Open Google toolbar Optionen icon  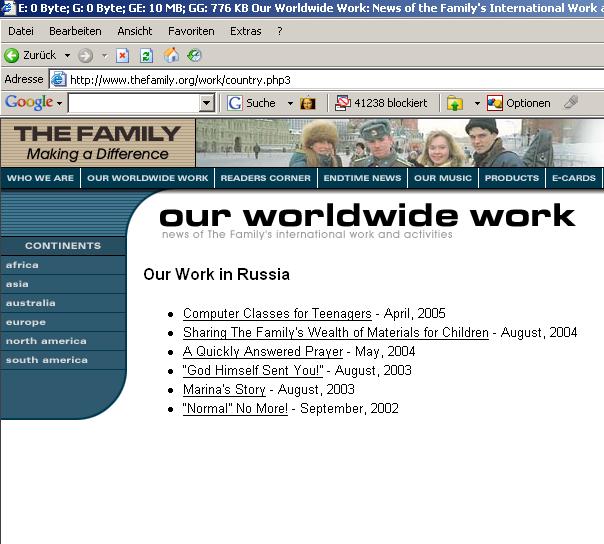point(495,103)
